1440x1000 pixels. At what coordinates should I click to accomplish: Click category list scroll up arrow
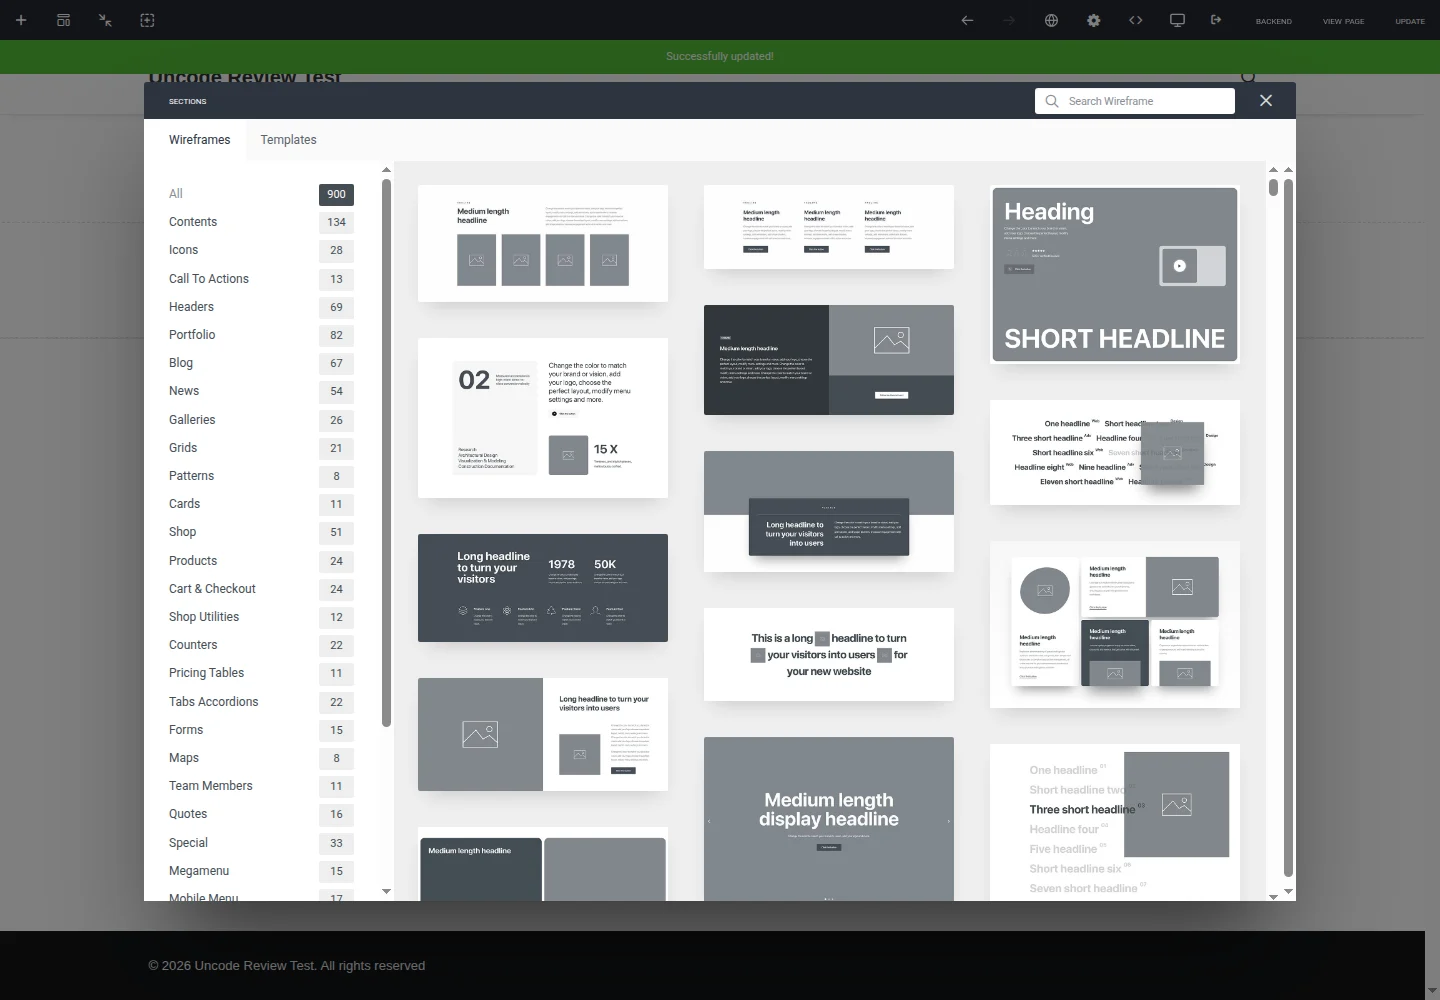click(x=387, y=170)
